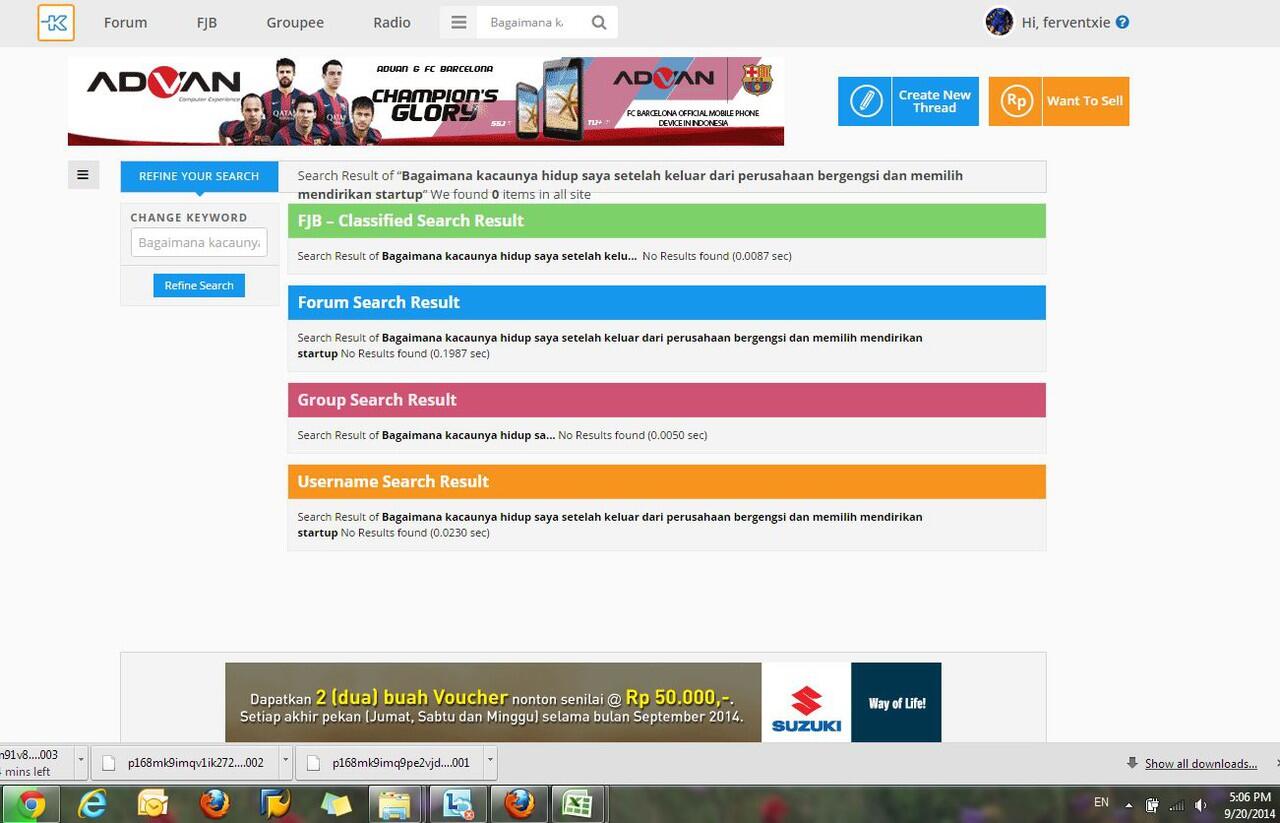Viewport: 1280px width, 823px height.
Task: Click 'No Results found (0.0050 sec)' text
Action: [633, 435]
